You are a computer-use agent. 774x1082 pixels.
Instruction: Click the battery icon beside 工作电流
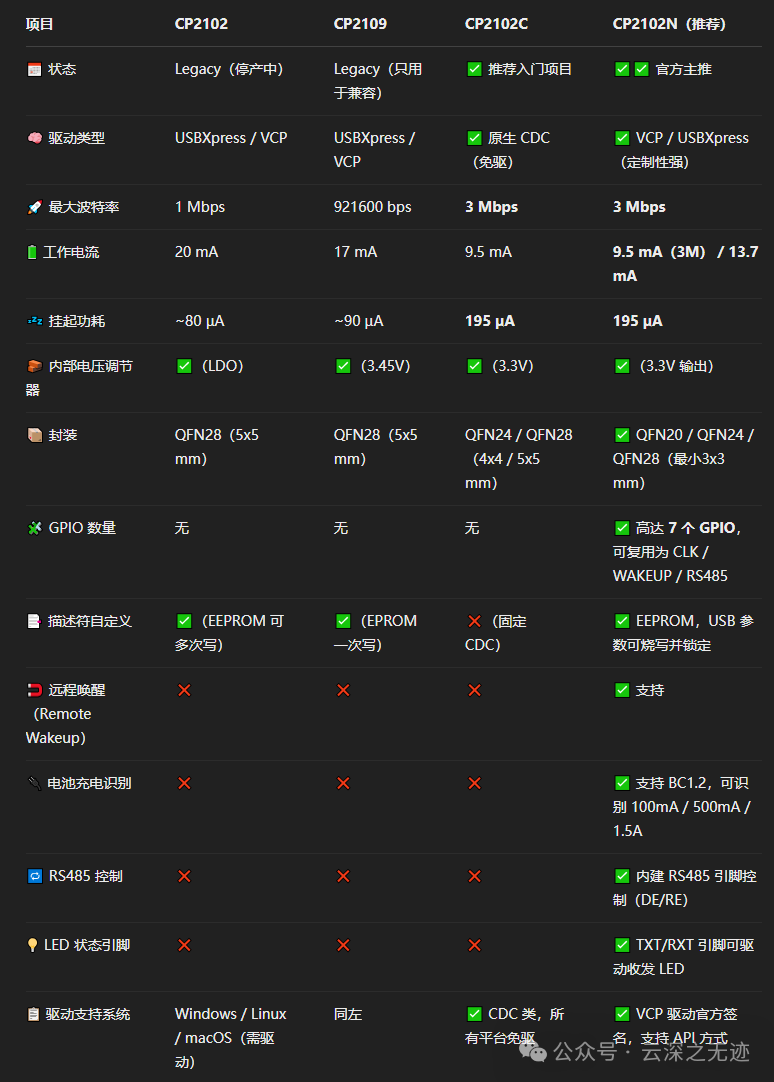pyautogui.click(x=32, y=252)
